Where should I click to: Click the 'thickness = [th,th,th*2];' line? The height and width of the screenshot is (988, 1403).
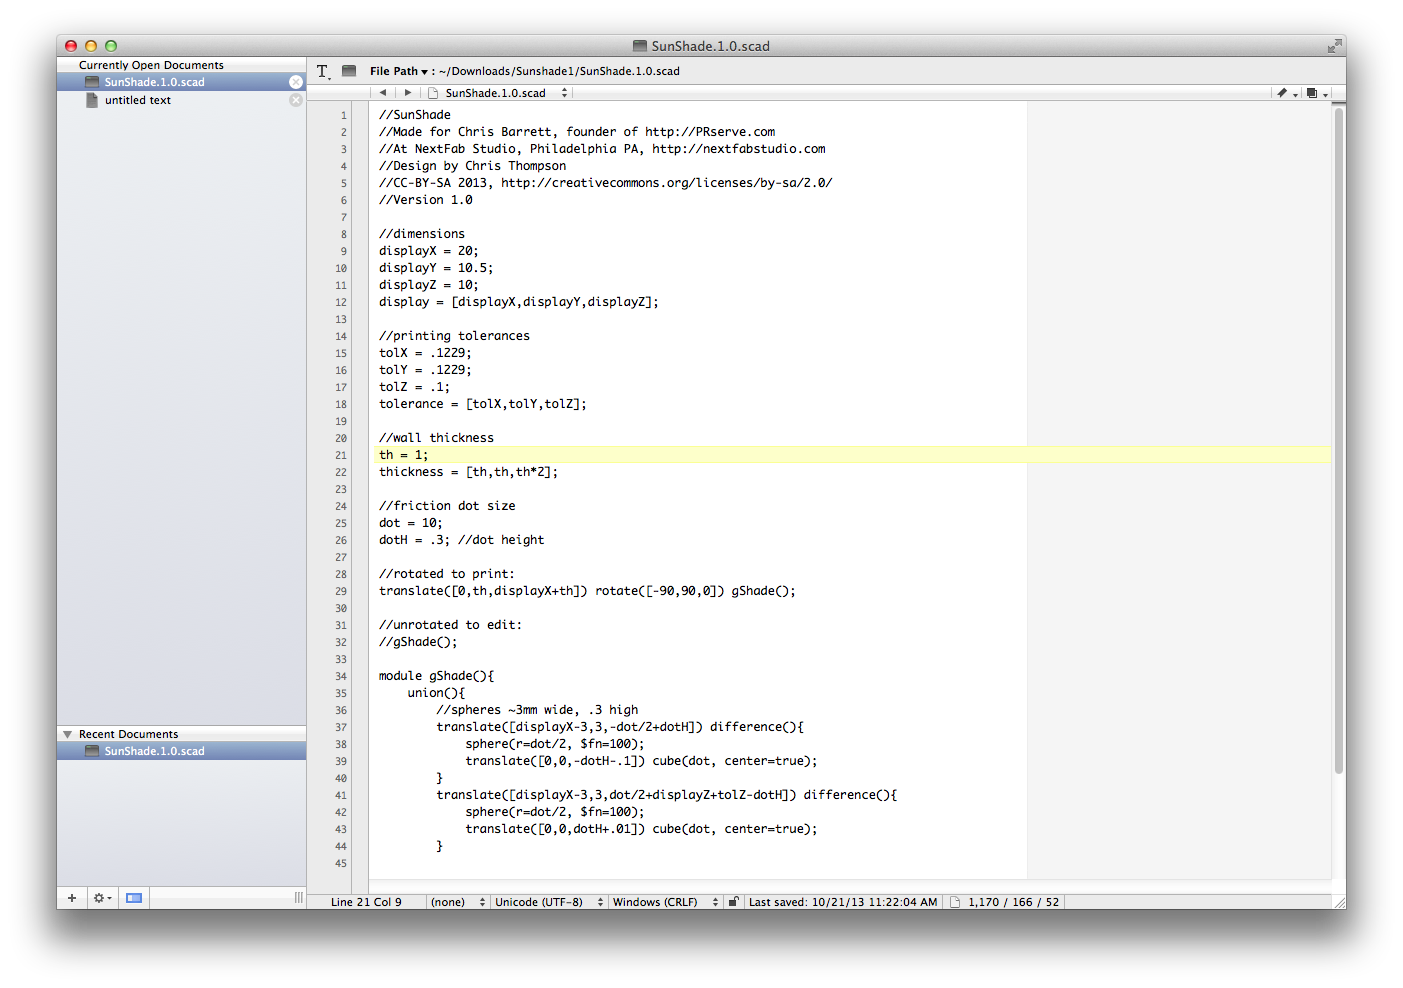coord(468,472)
